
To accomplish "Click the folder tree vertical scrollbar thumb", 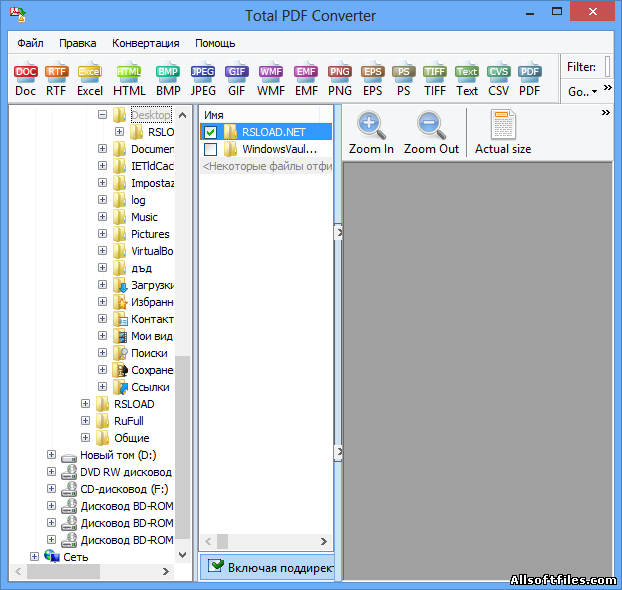I will (x=182, y=447).
